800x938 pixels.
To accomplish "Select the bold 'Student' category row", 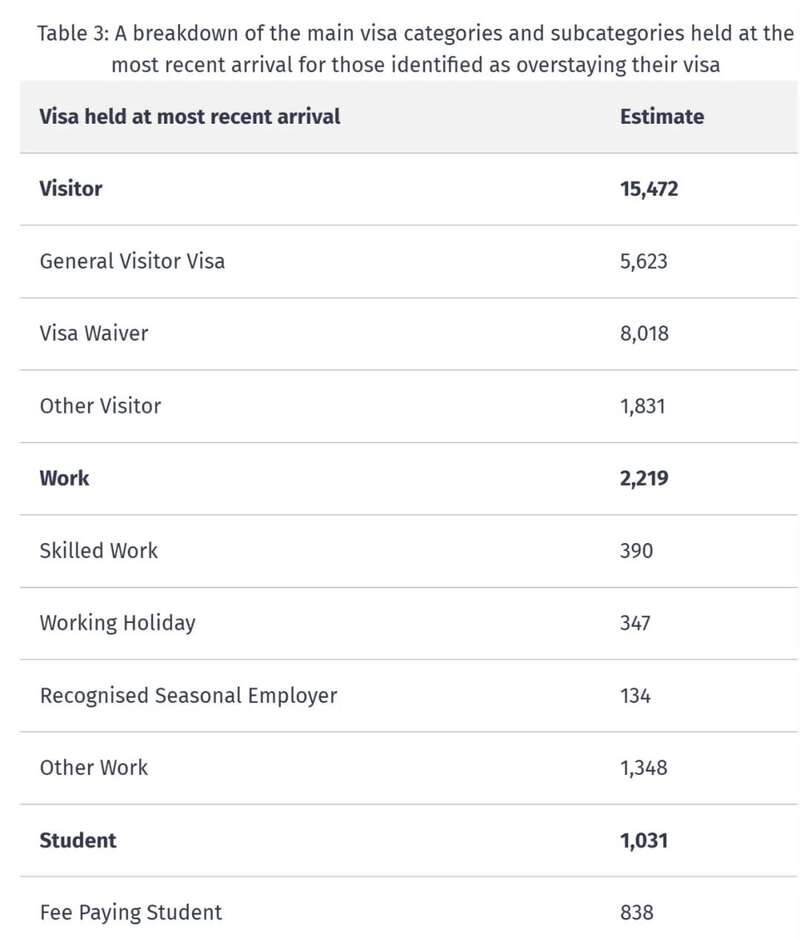I will (x=409, y=840).
